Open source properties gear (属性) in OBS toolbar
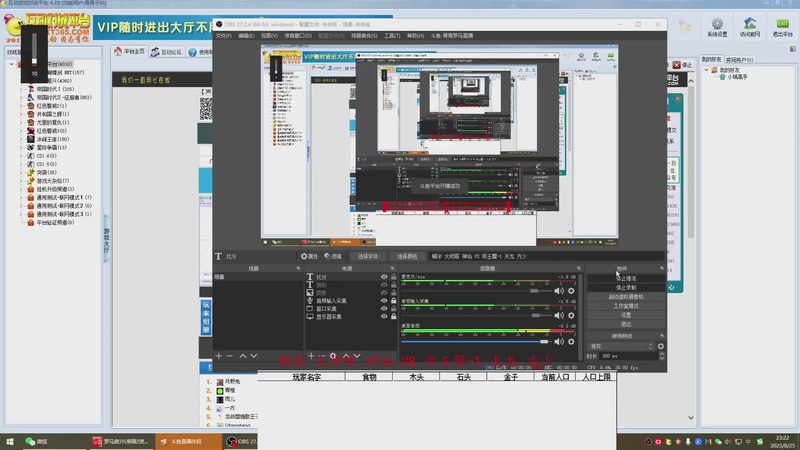800x450 pixels. click(x=309, y=256)
